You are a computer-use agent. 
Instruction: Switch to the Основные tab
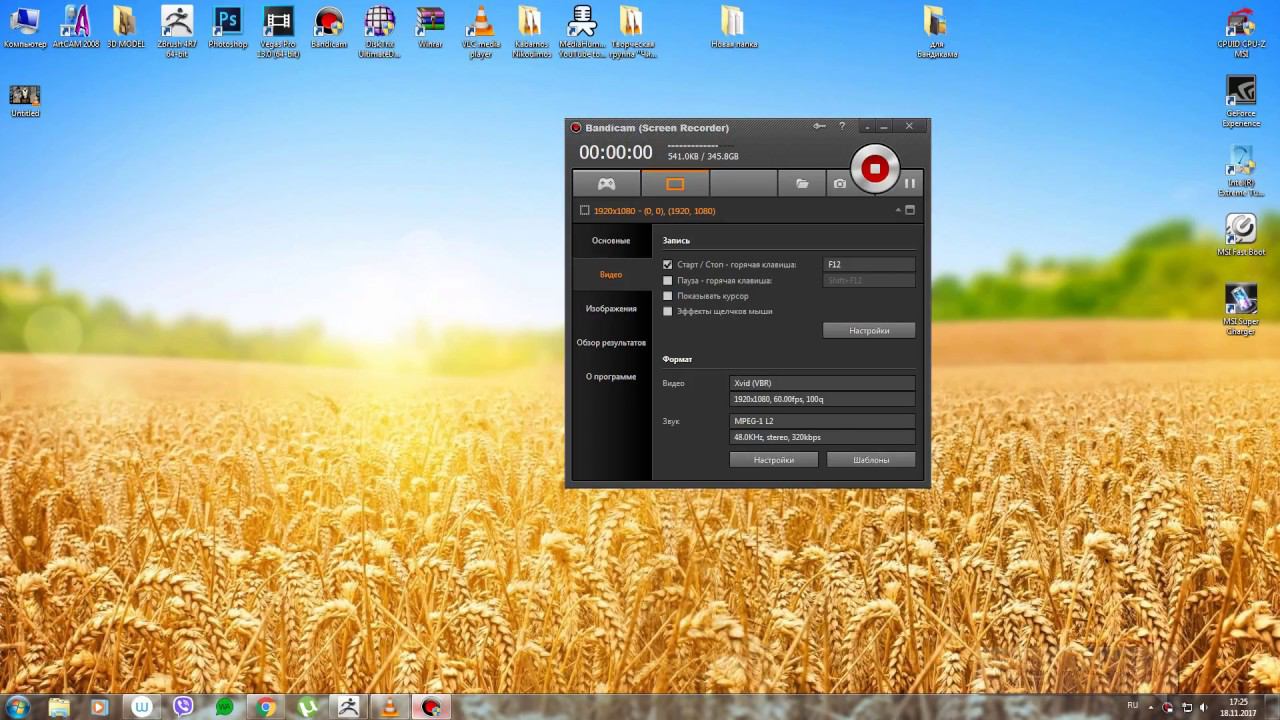[x=610, y=241]
